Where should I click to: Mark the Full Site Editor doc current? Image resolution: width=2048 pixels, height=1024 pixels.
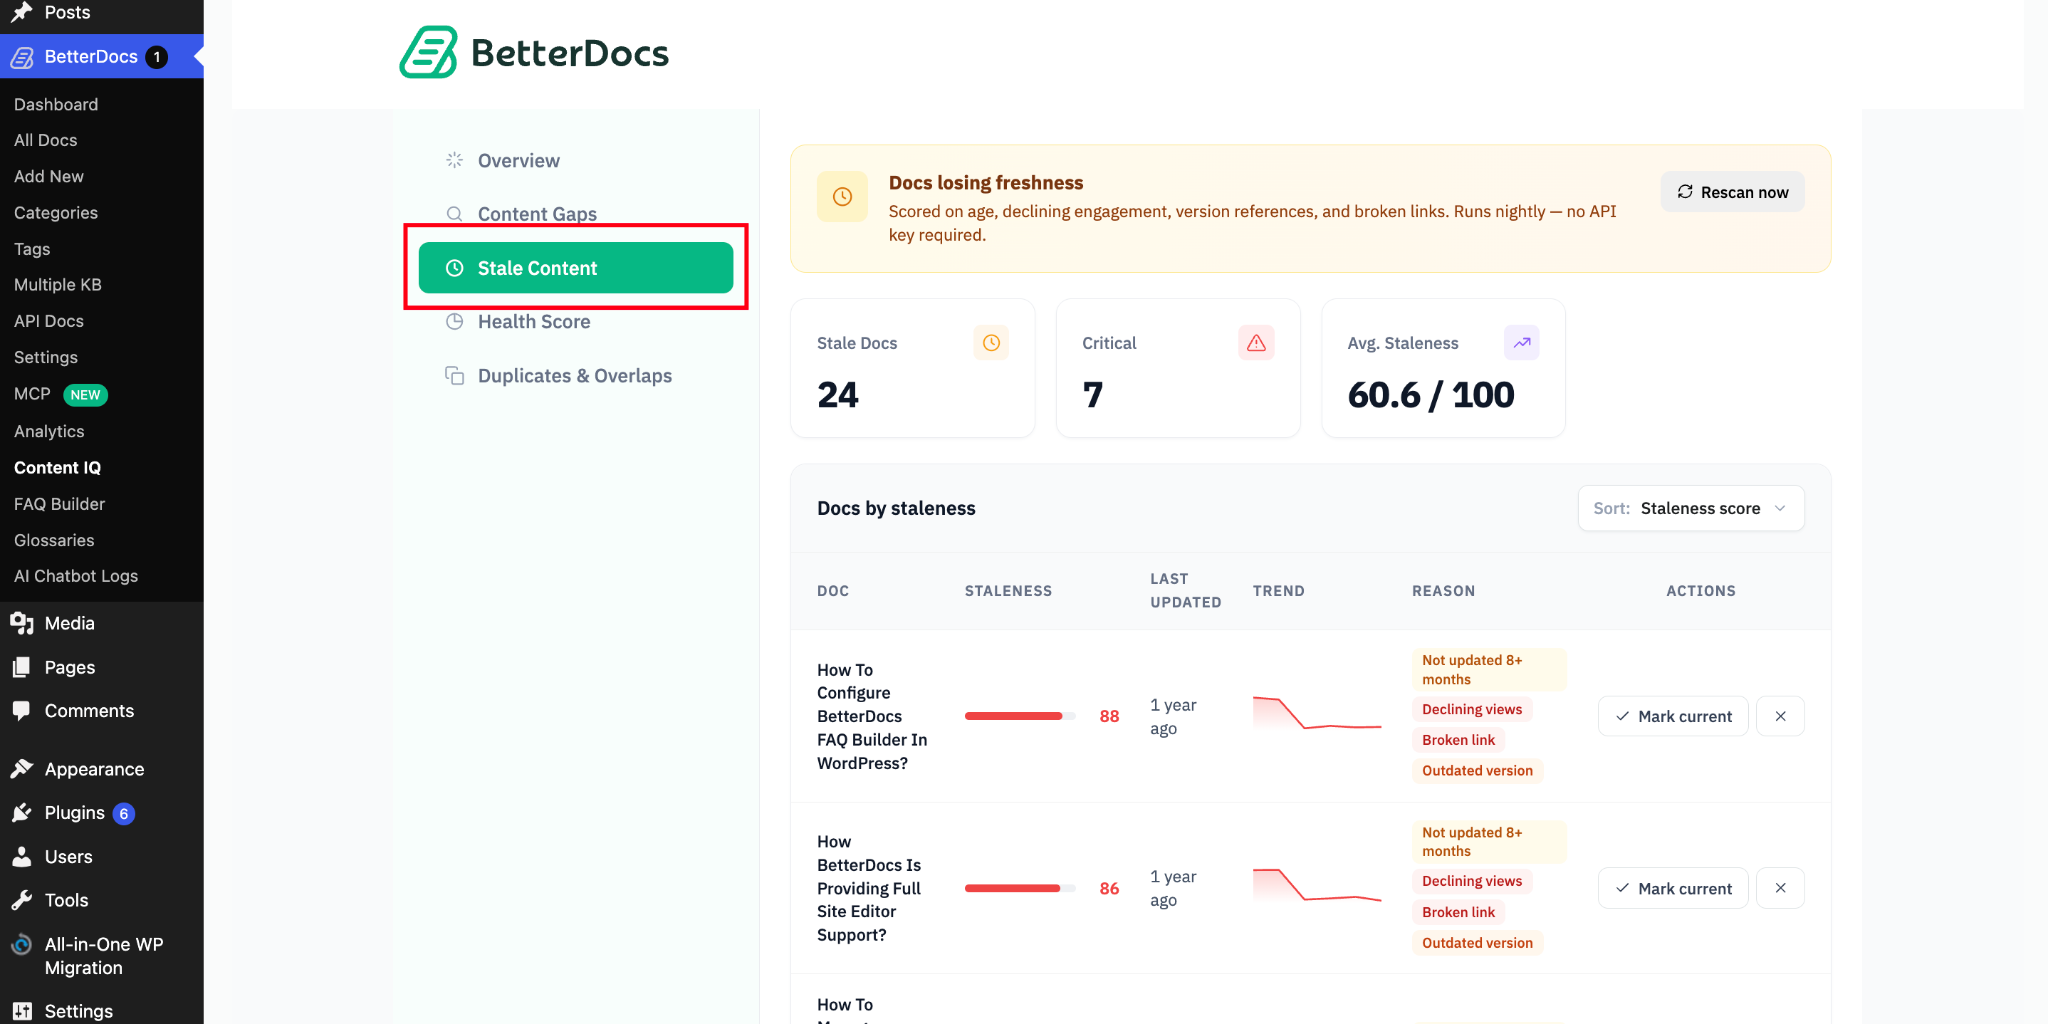[x=1673, y=888]
